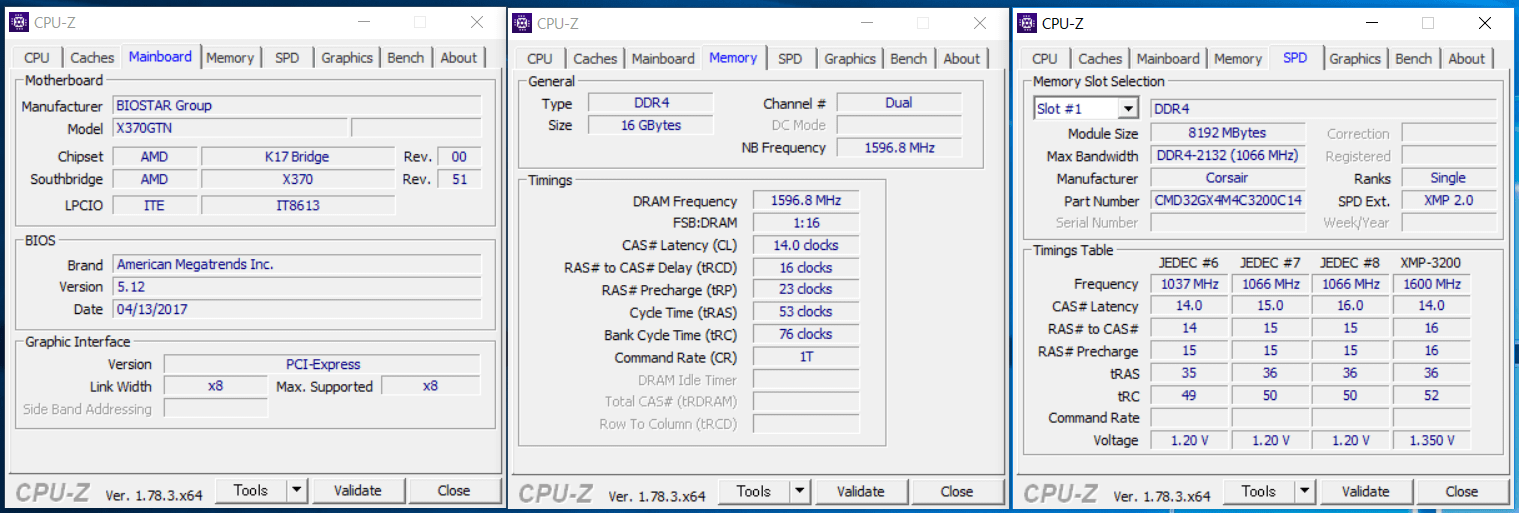Expand the Tools dropdown arrow in the Mainboard window

pyautogui.click(x=296, y=490)
